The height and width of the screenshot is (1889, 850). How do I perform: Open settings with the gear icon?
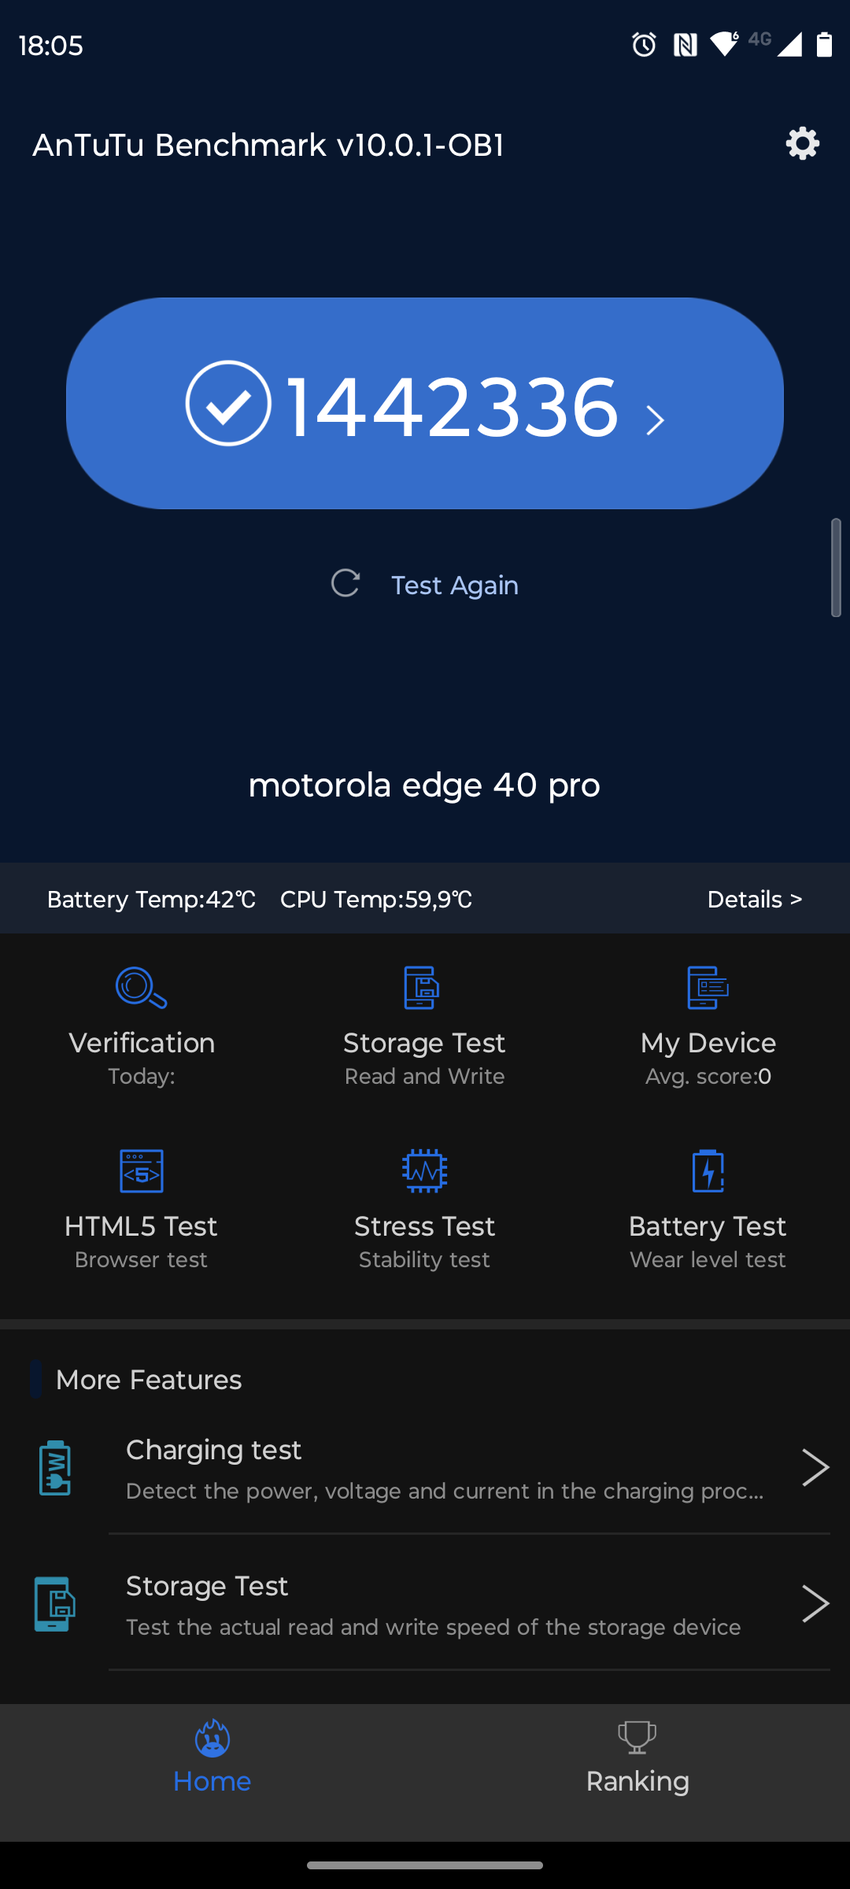(802, 144)
